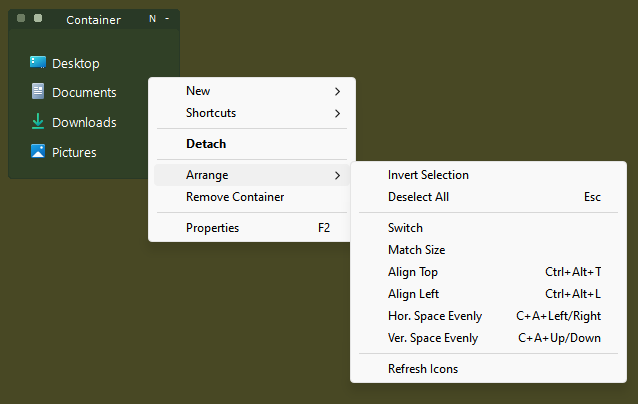Click the N button in Container header
Viewport: 638px width, 404px height.
(152, 19)
